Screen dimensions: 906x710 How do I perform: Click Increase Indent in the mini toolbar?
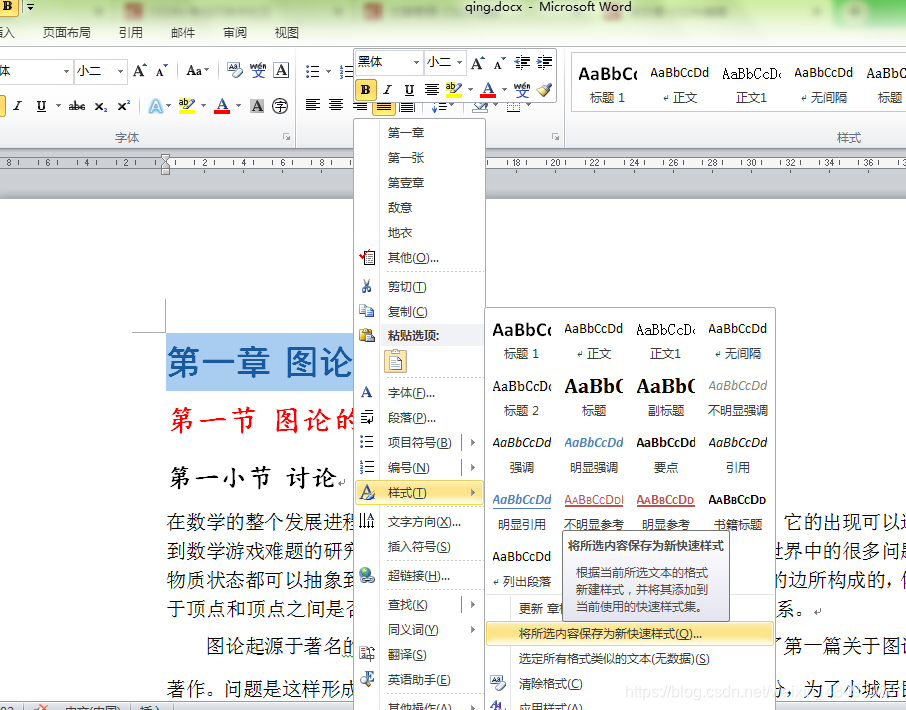click(544, 62)
